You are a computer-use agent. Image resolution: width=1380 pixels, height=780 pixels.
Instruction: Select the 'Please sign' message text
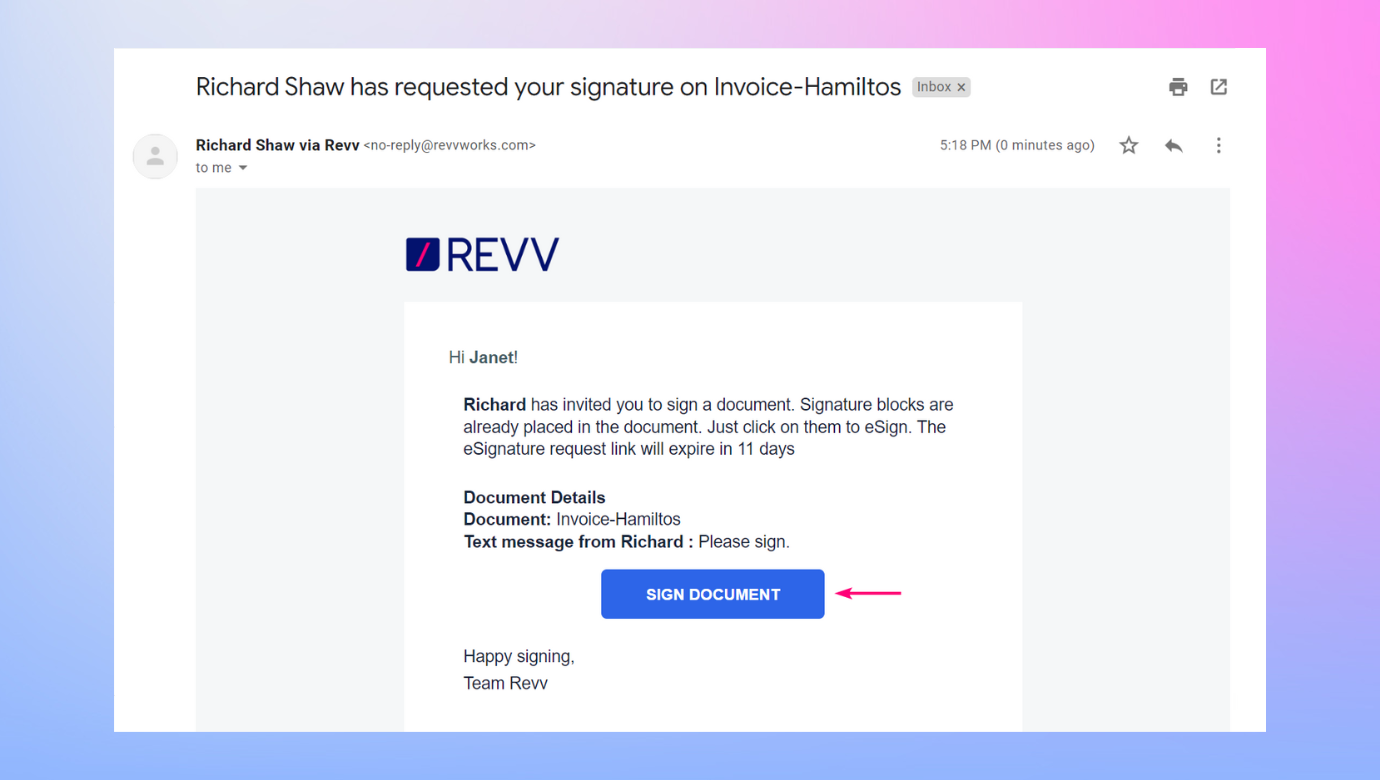(x=744, y=541)
